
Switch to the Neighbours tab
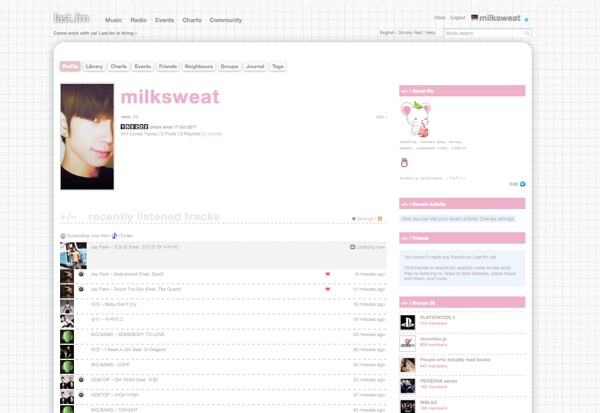pos(199,66)
